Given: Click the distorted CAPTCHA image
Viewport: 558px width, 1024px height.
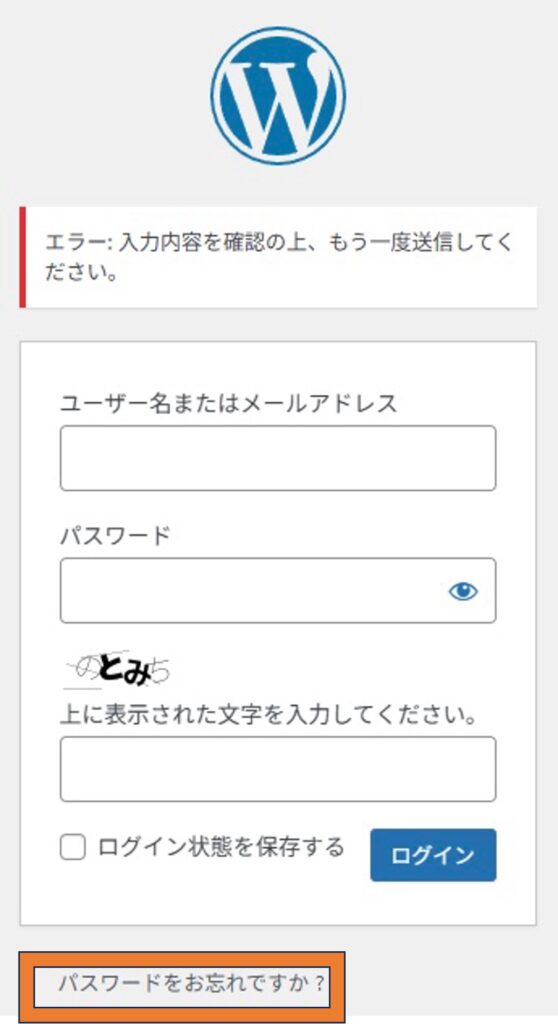Looking at the screenshot, I should click(x=116, y=671).
